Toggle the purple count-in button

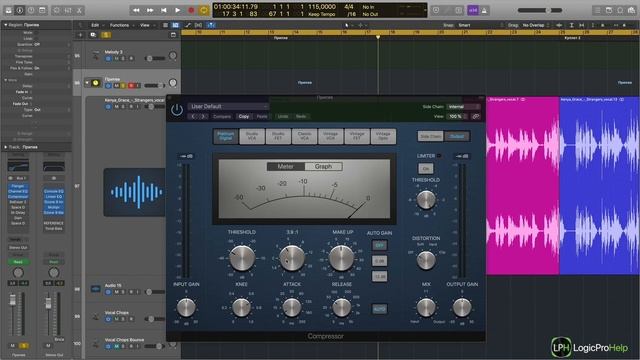tap(473, 10)
